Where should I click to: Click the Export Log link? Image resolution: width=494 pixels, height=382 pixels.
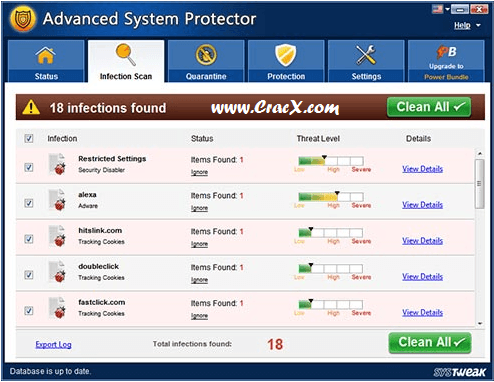(53, 345)
